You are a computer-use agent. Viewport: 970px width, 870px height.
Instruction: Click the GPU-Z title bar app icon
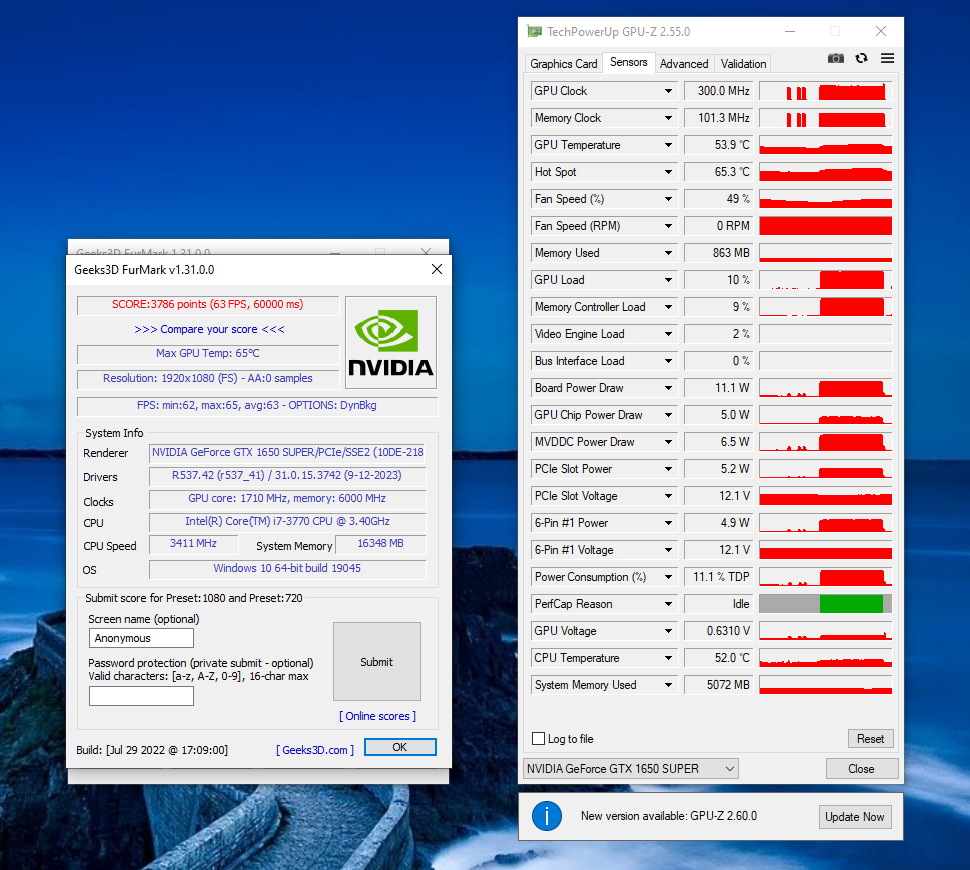(x=534, y=32)
